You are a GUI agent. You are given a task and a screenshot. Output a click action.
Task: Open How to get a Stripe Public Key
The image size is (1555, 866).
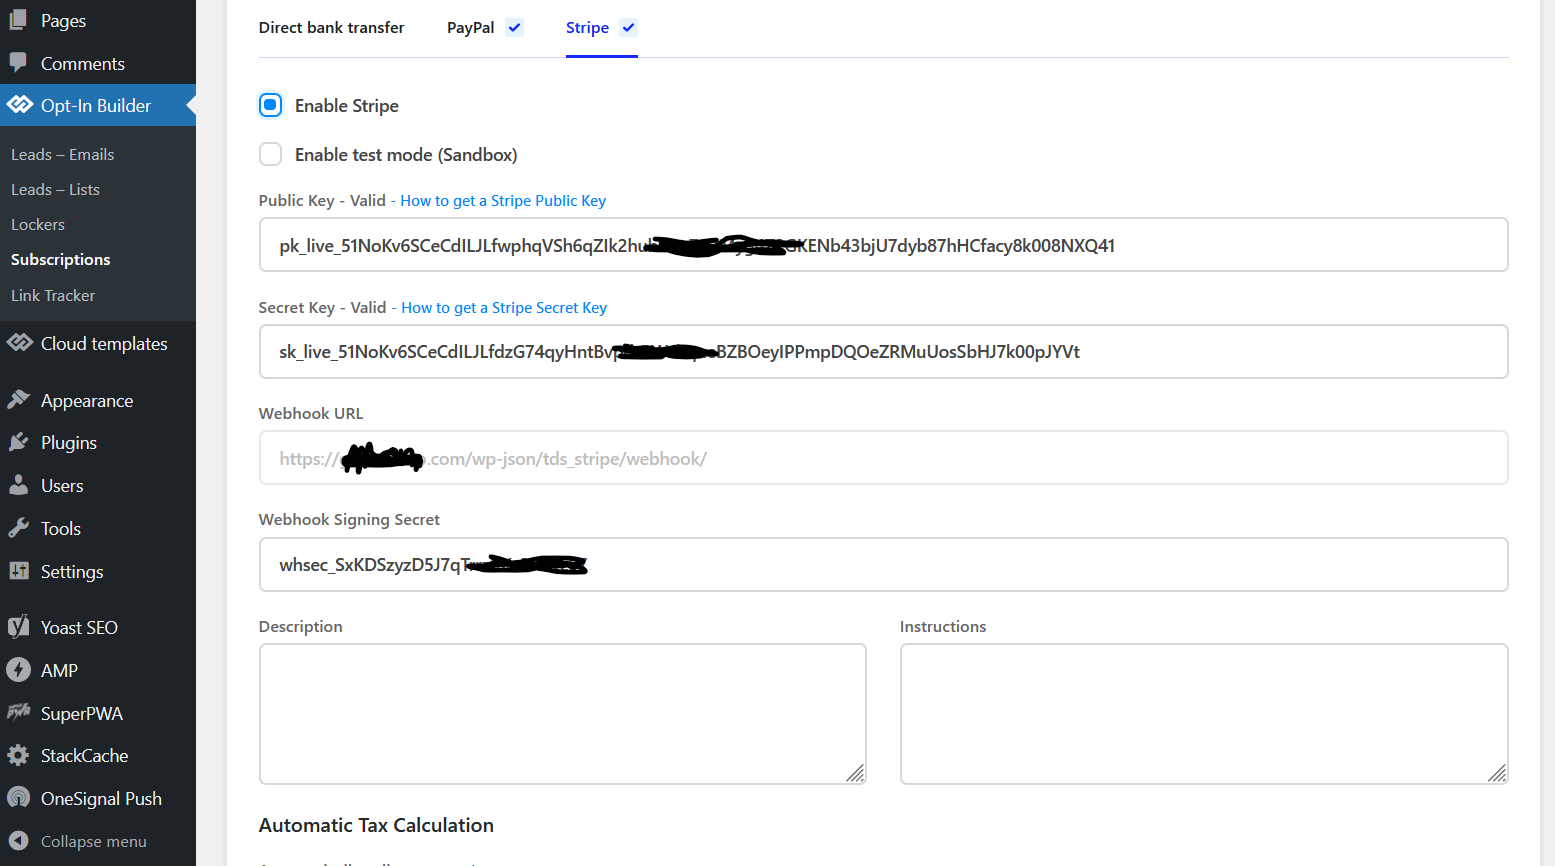tap(503, 200)
